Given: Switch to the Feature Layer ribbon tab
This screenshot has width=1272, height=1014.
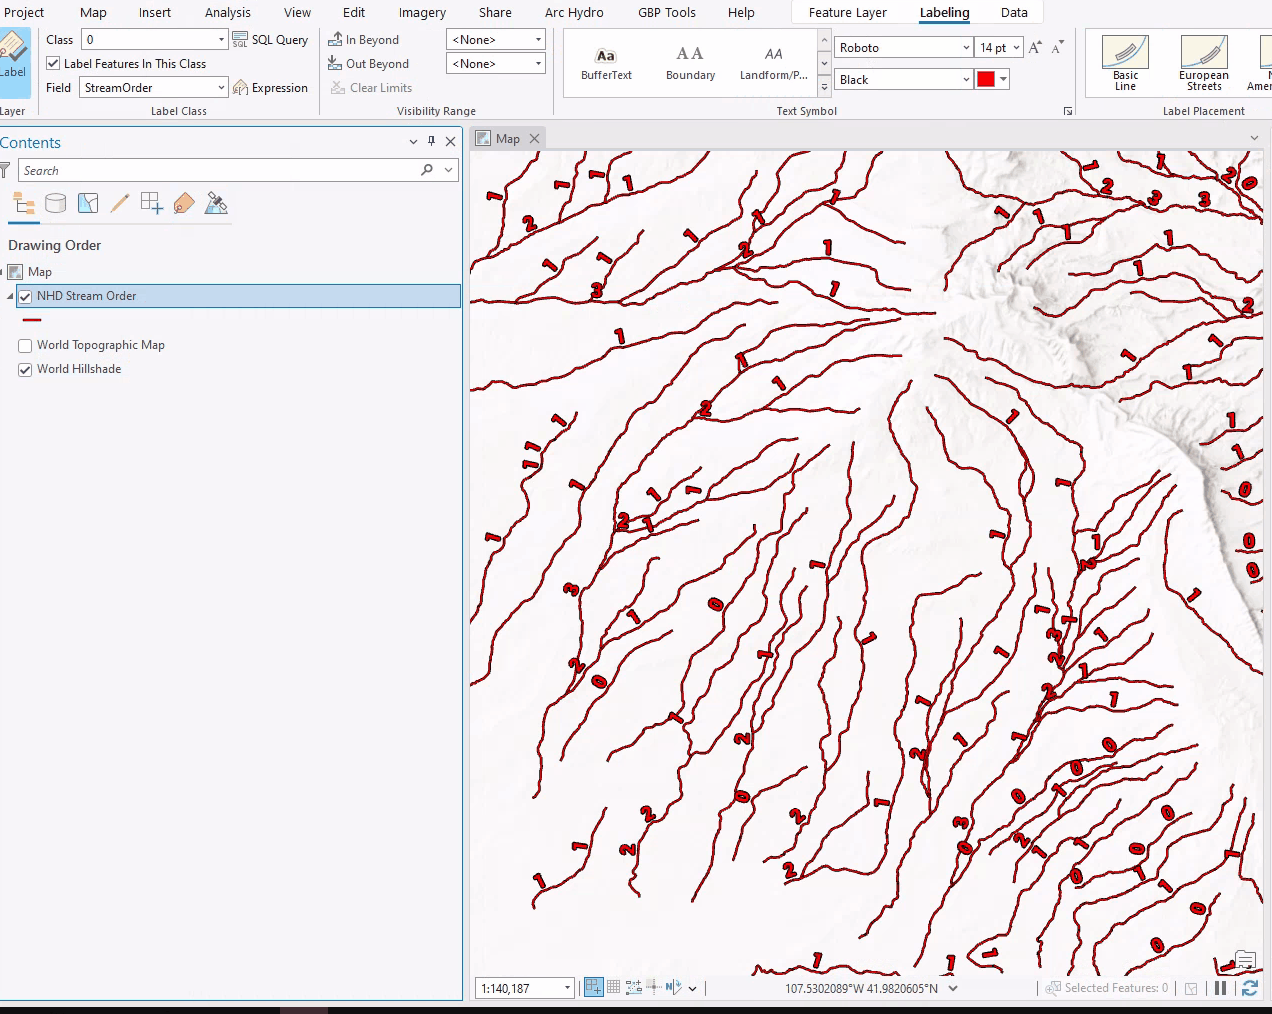Looking at the screenshot, I should tap(849, 12).
